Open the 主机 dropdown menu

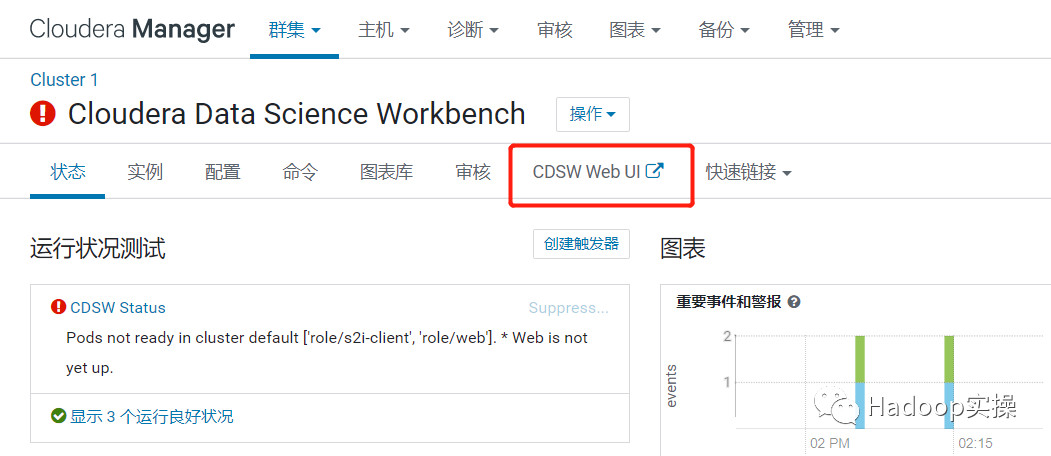tap(383, 30)
